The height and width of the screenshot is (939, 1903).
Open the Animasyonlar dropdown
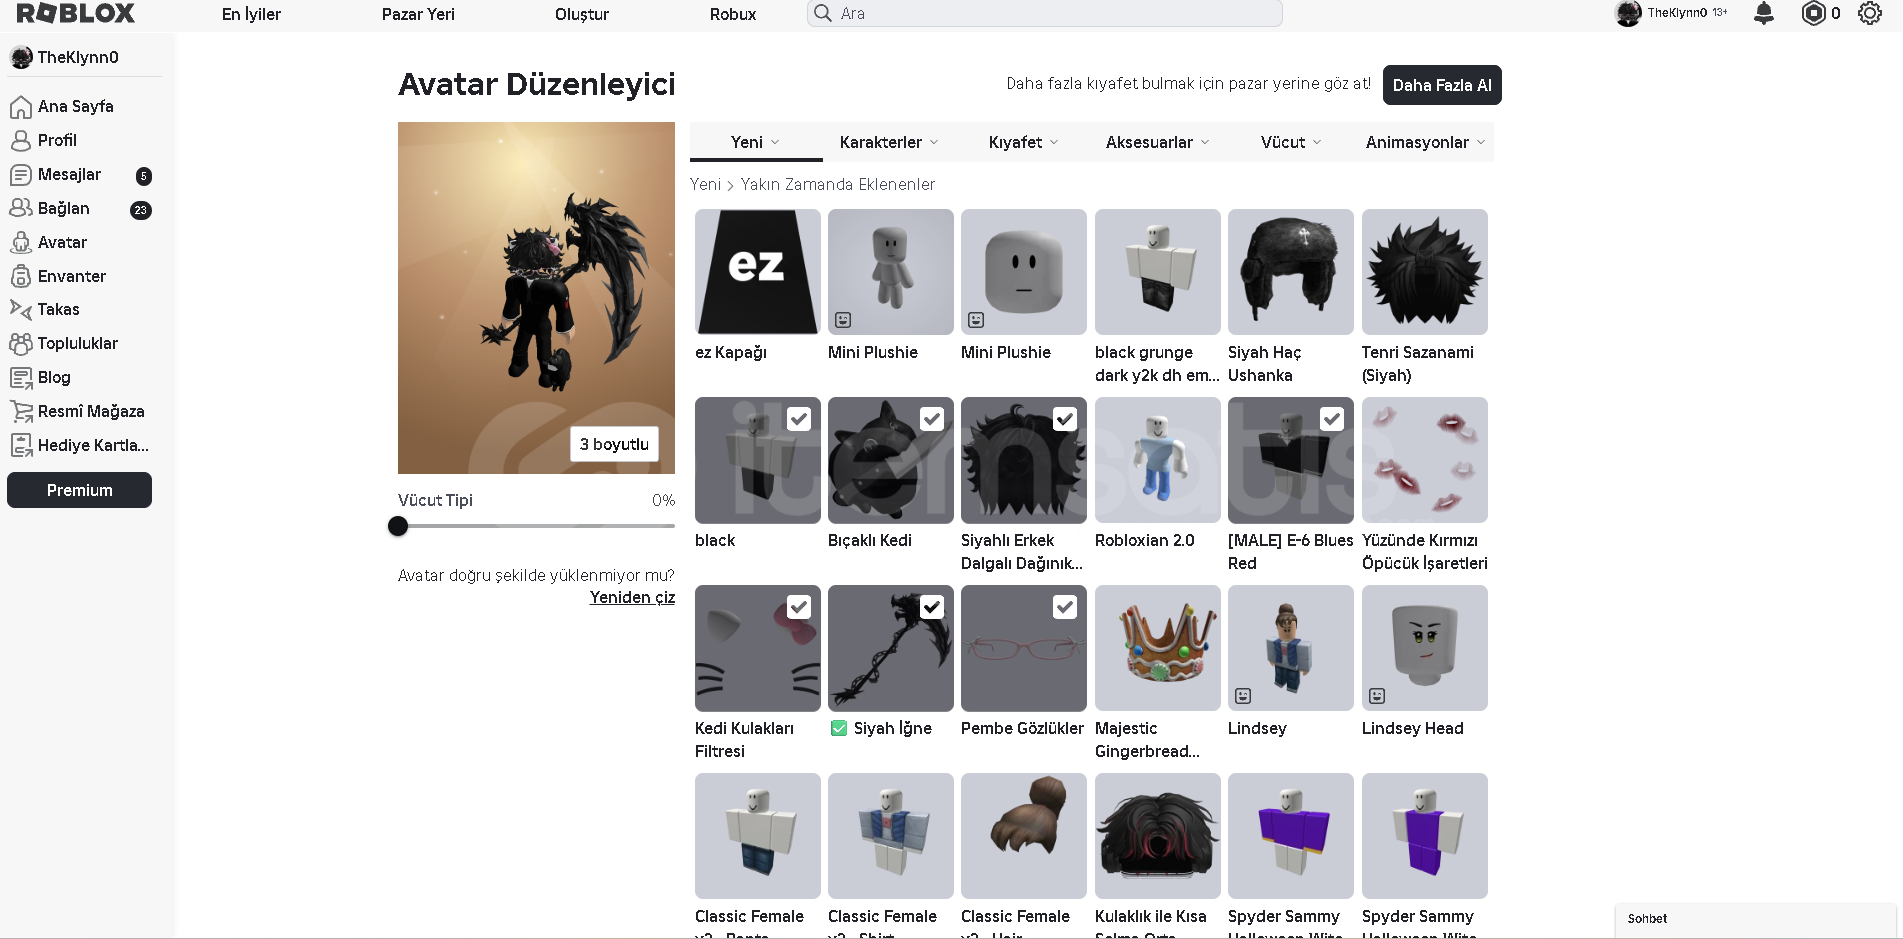pyautogui.click(x=1424, y=142)
